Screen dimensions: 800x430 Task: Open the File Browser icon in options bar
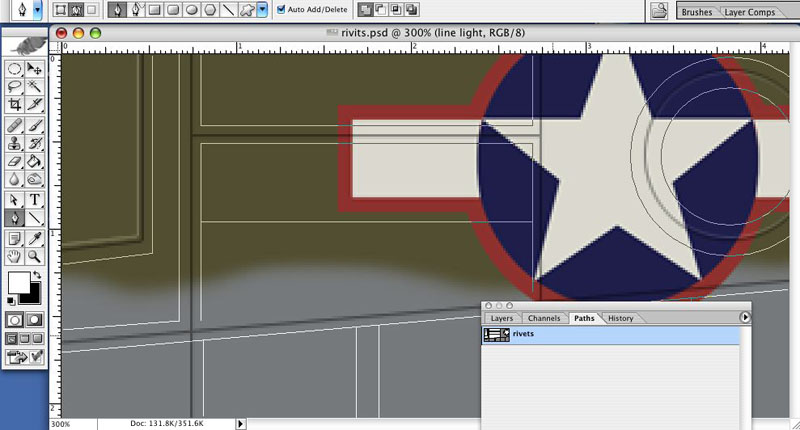point(659,10)
